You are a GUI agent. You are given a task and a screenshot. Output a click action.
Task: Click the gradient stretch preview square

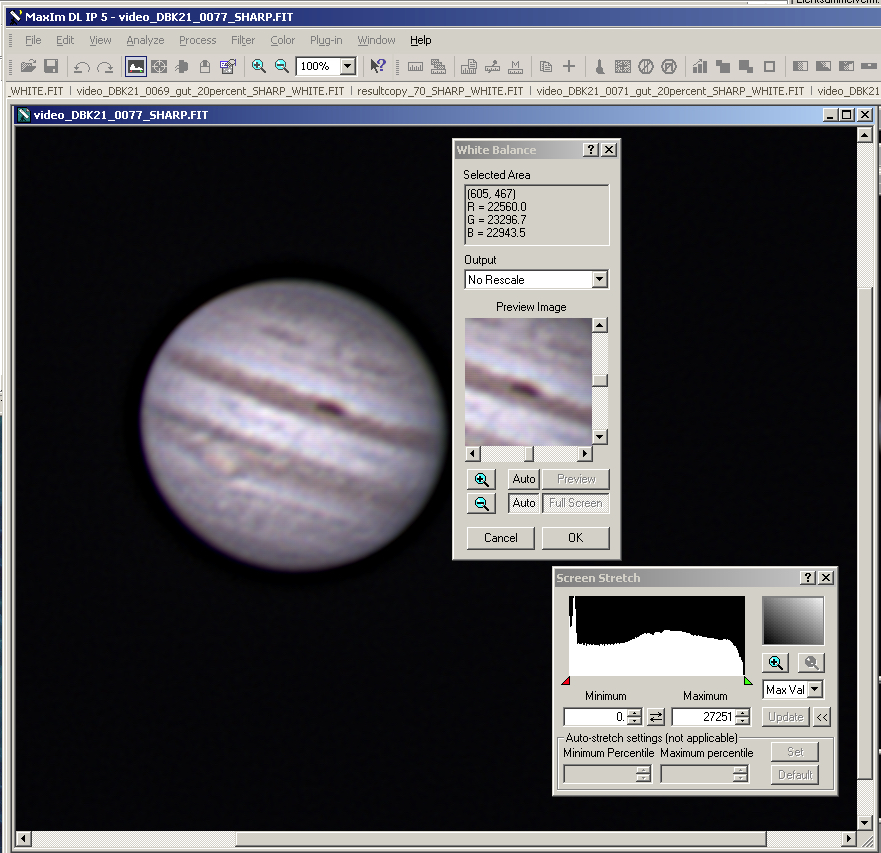(x=793, y=620)
